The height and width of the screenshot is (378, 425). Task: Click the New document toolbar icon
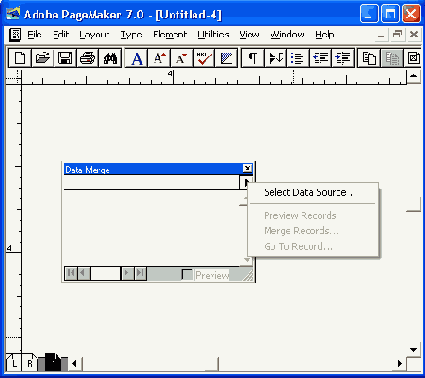pyautogui.click(x=20, y=58)
